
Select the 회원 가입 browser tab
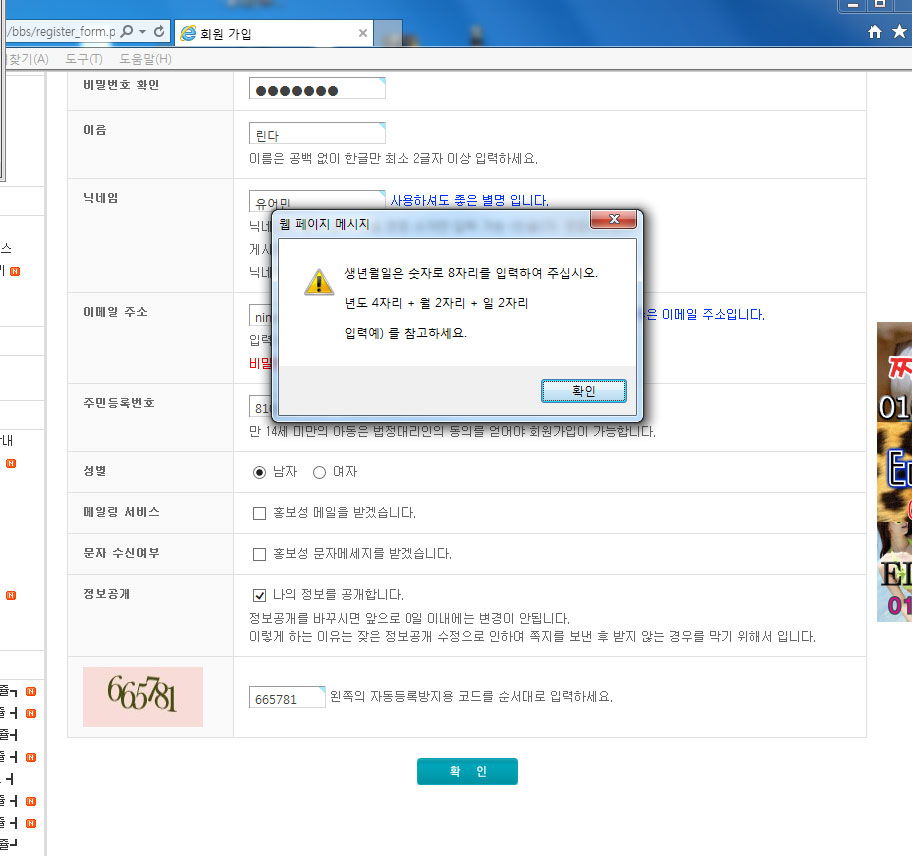pyautogui.click(x=260, y=33)
